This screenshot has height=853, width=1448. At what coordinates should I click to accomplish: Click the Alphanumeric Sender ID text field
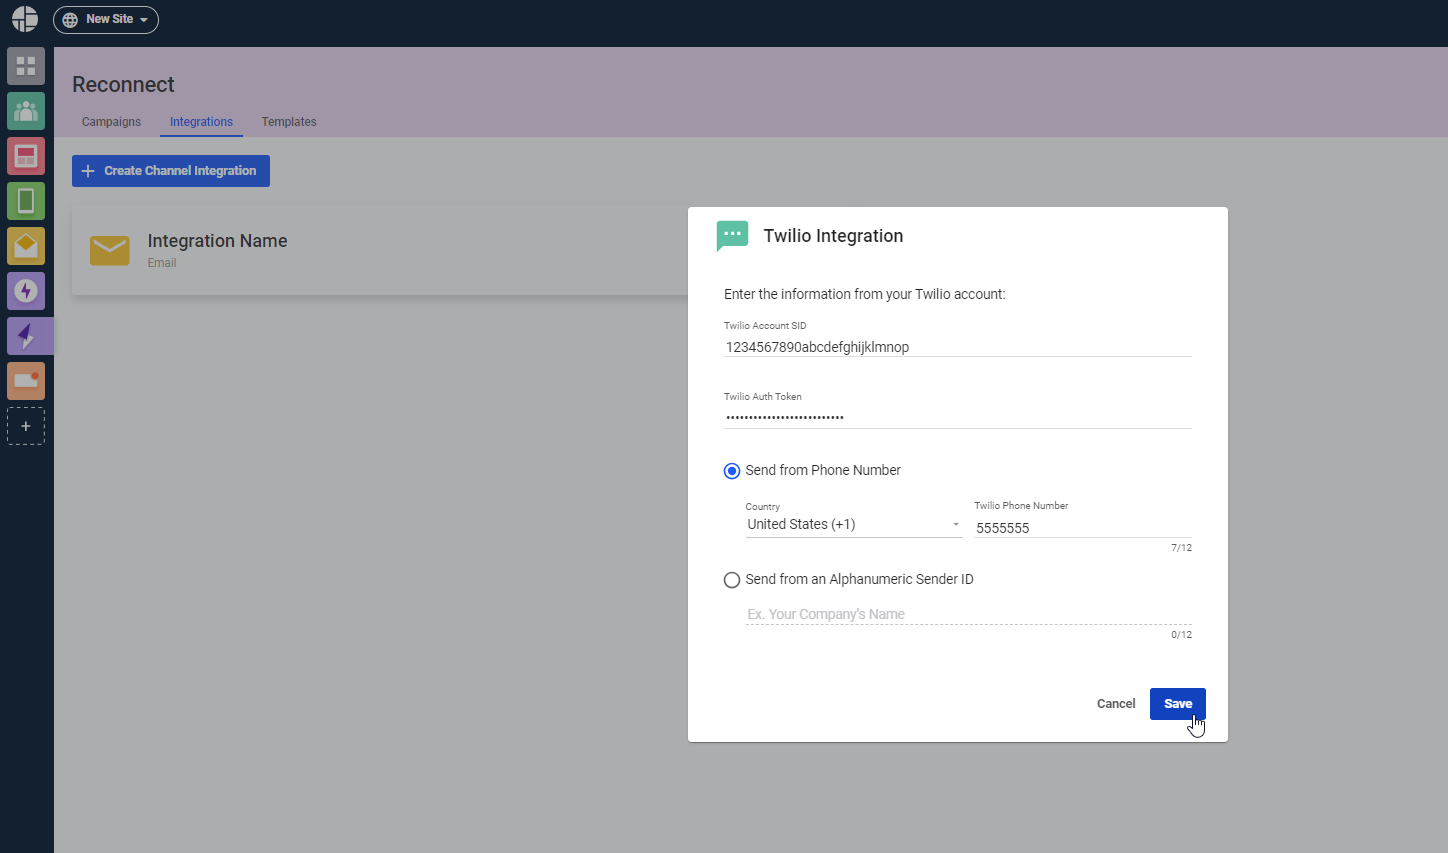coord(969,614)
